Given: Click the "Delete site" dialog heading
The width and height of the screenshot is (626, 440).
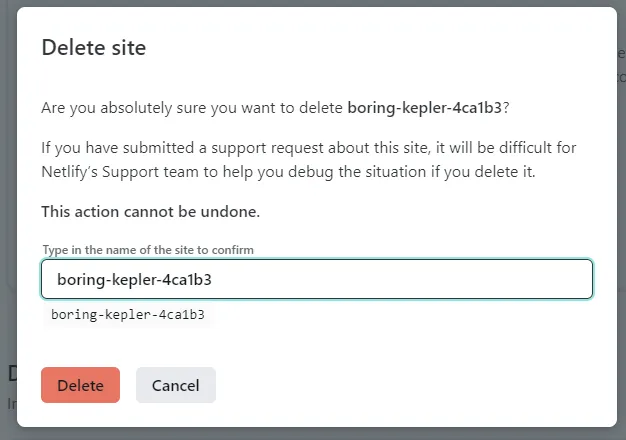Looking at the screenshot, I should click(x=93, y=48).
